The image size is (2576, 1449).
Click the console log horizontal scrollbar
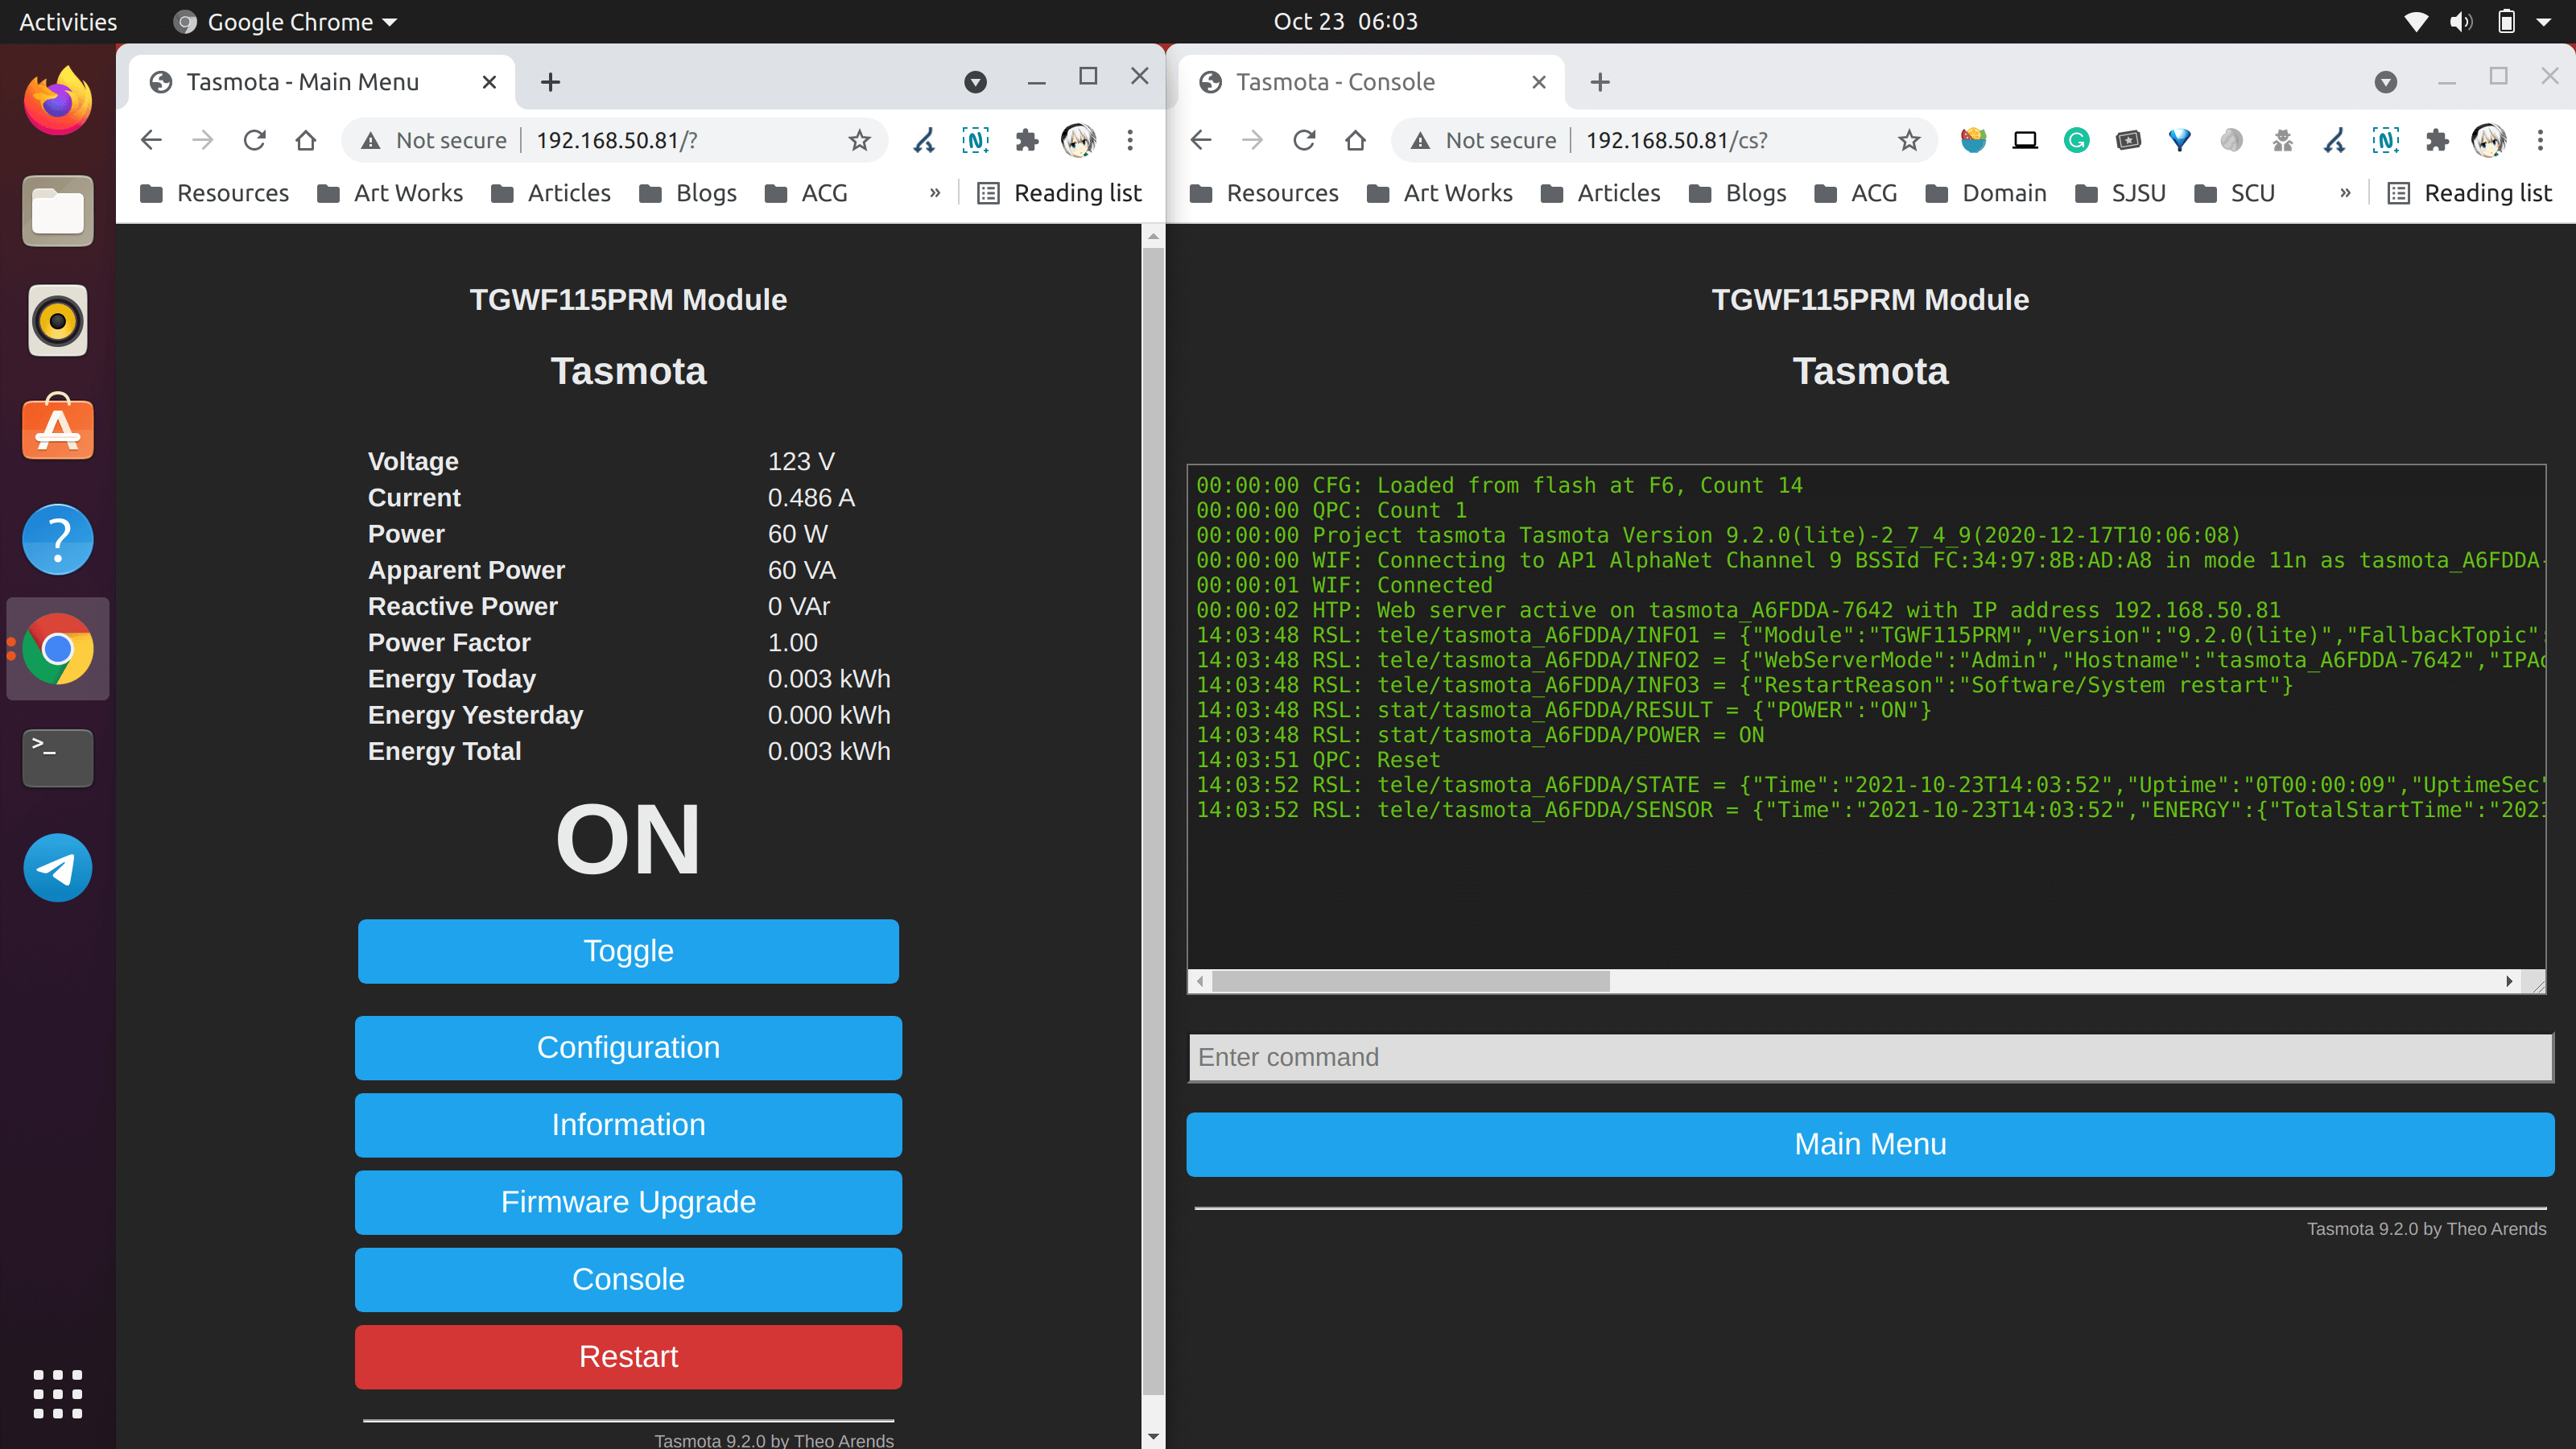click(1410, 981)
